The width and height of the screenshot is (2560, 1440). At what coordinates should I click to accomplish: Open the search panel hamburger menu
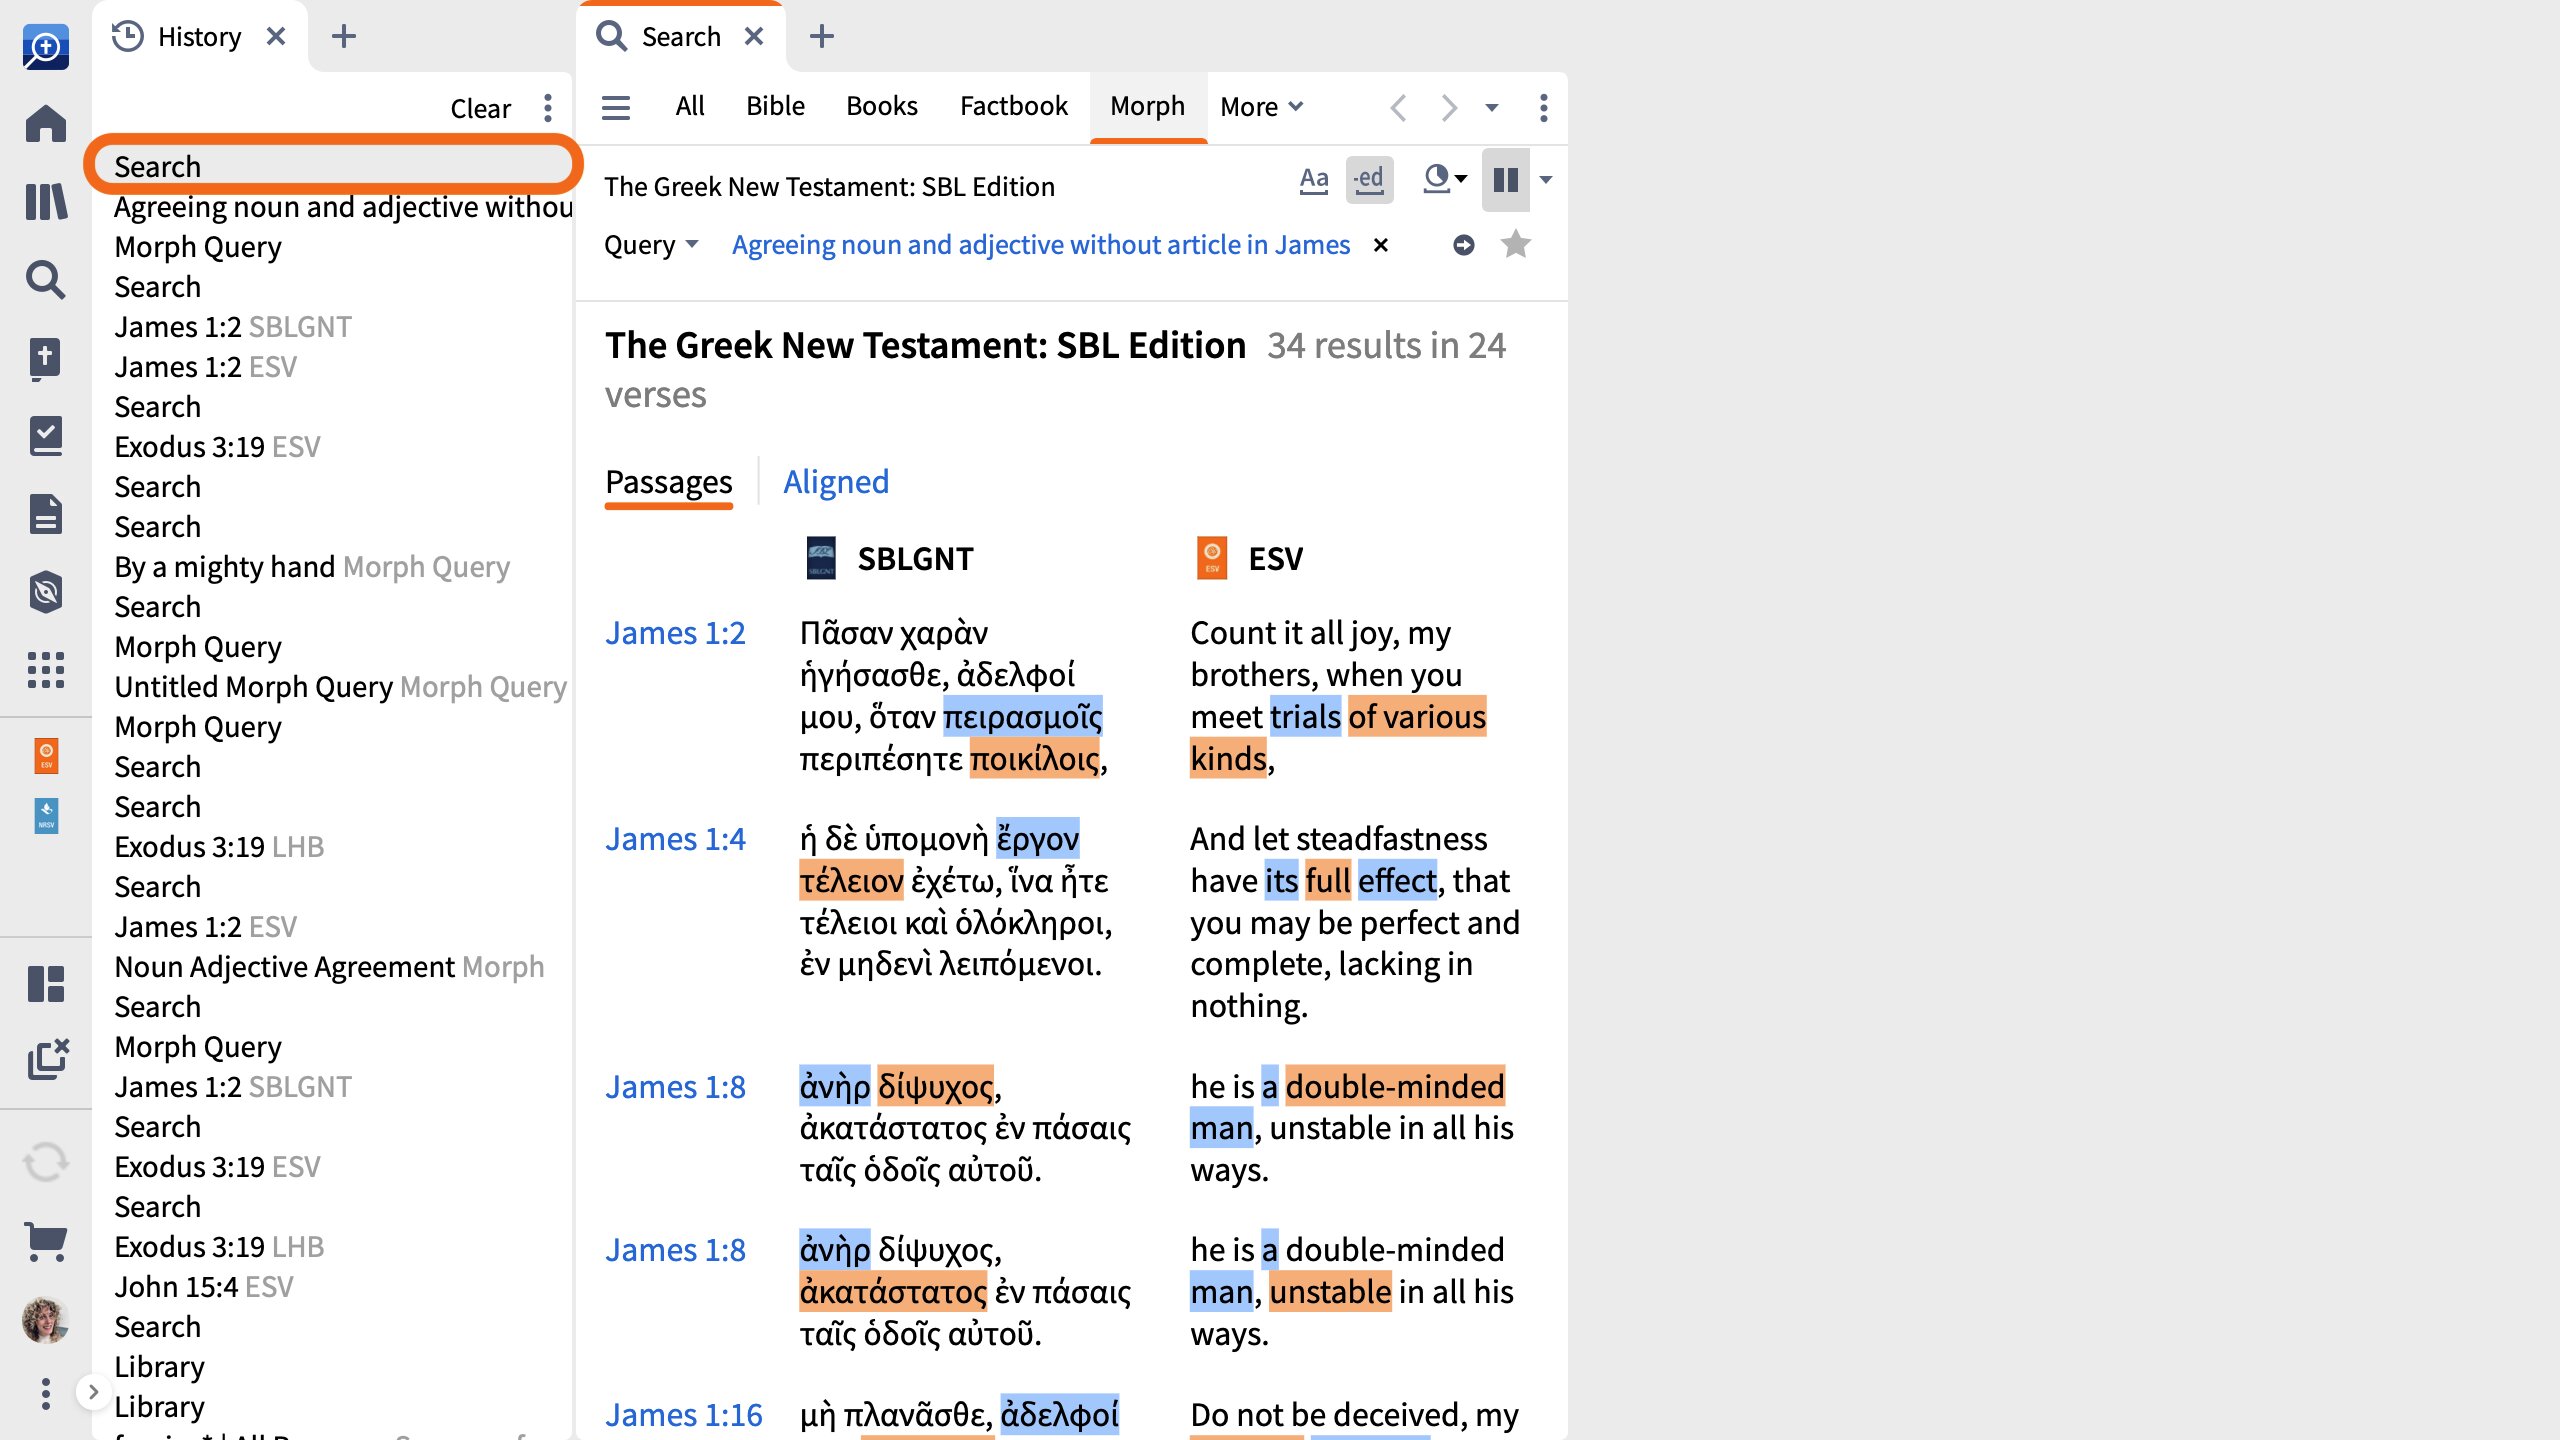coord(616,107)
